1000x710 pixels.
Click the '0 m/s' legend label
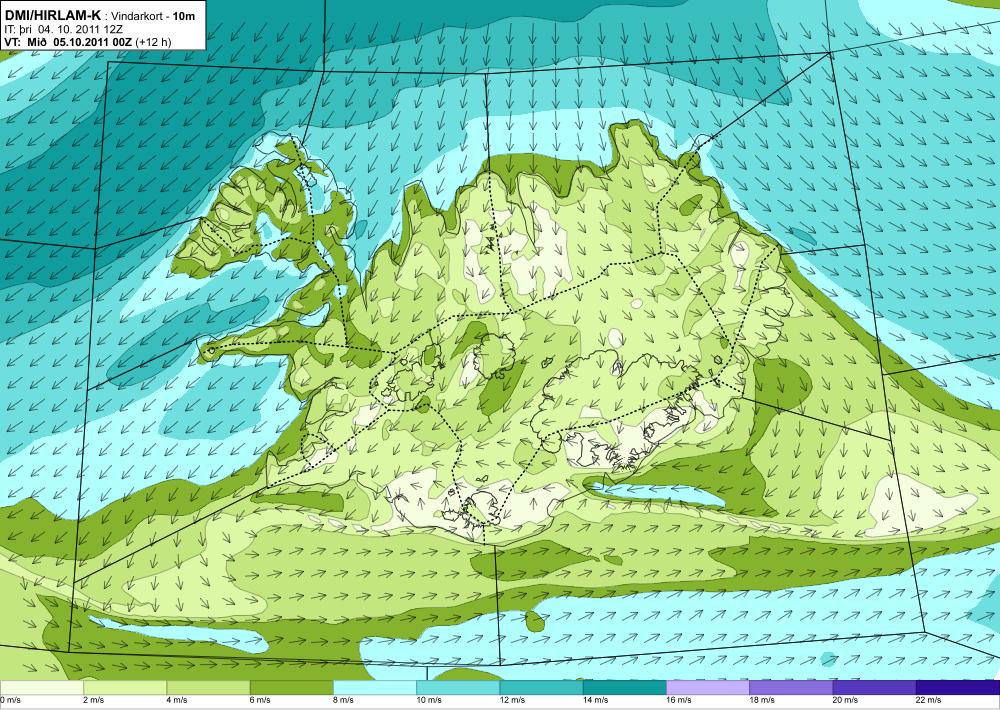tap(11, 700)
